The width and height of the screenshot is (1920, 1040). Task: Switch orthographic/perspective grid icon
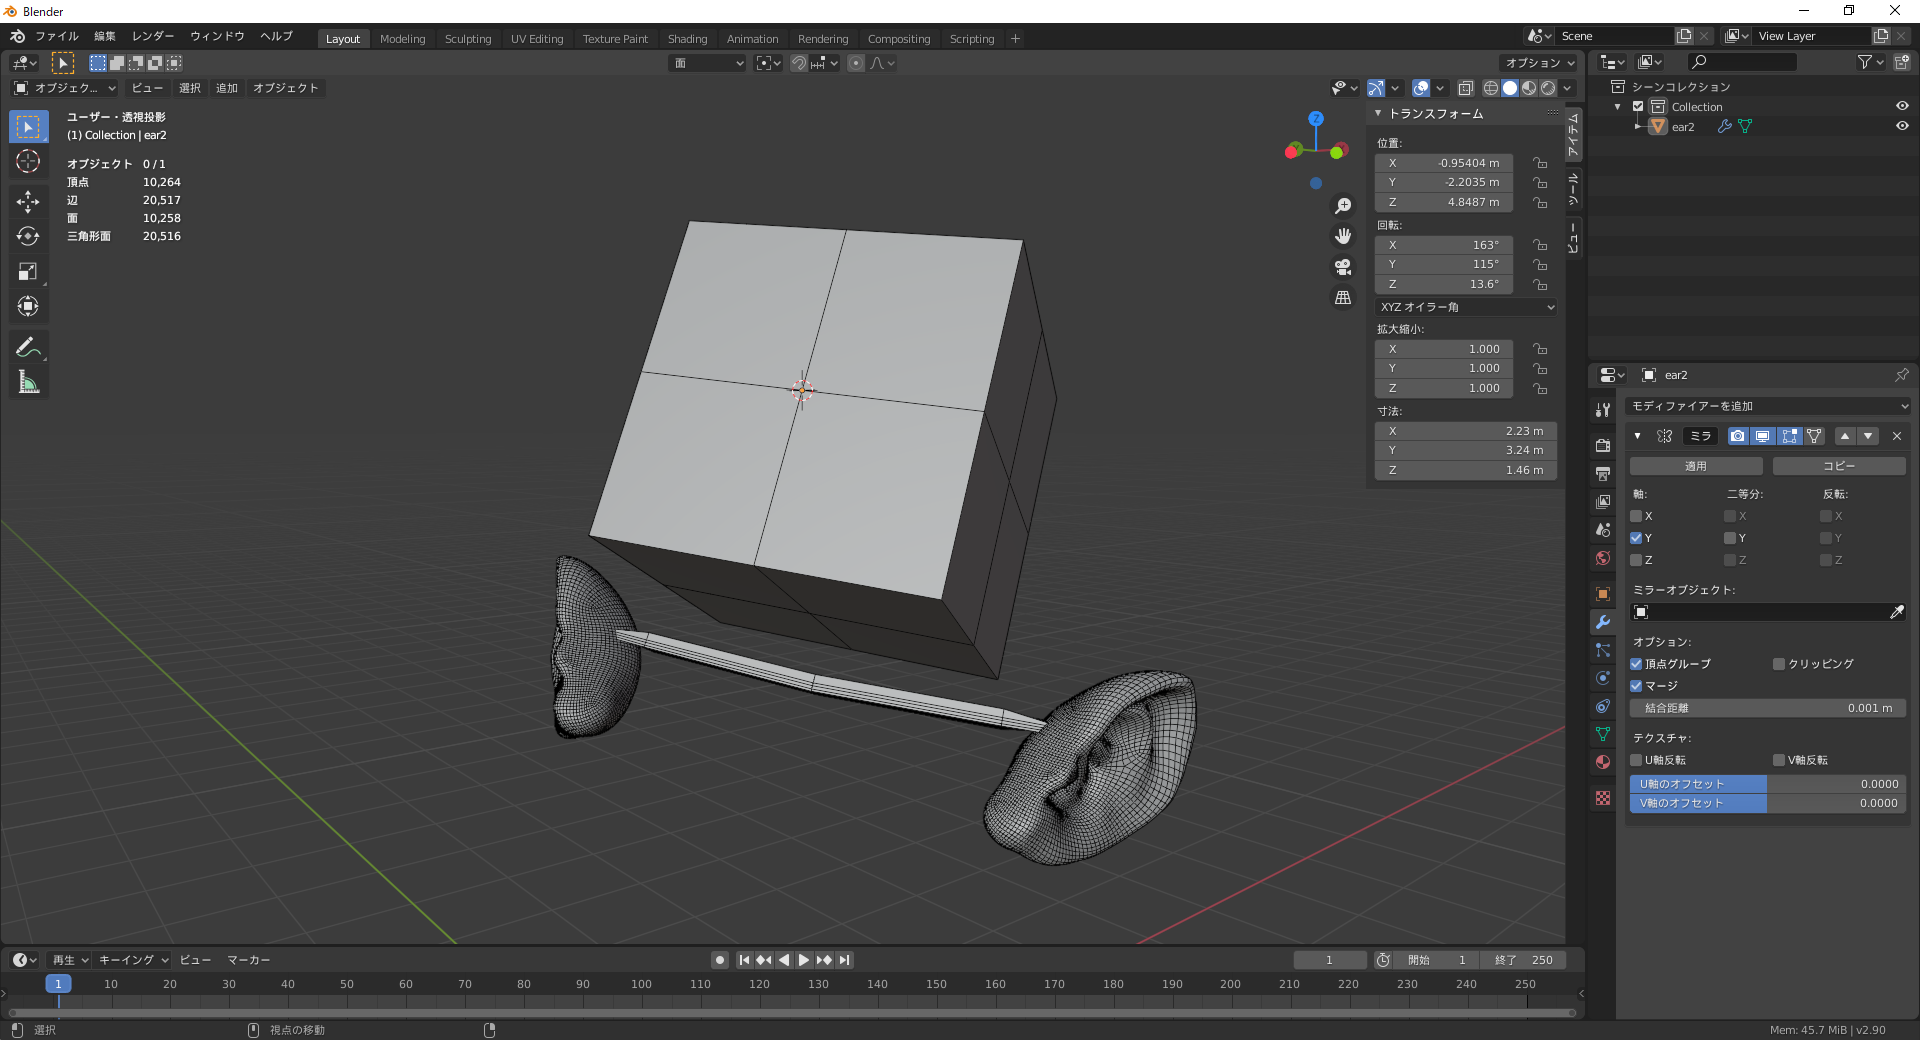[x=1343, y=298]
